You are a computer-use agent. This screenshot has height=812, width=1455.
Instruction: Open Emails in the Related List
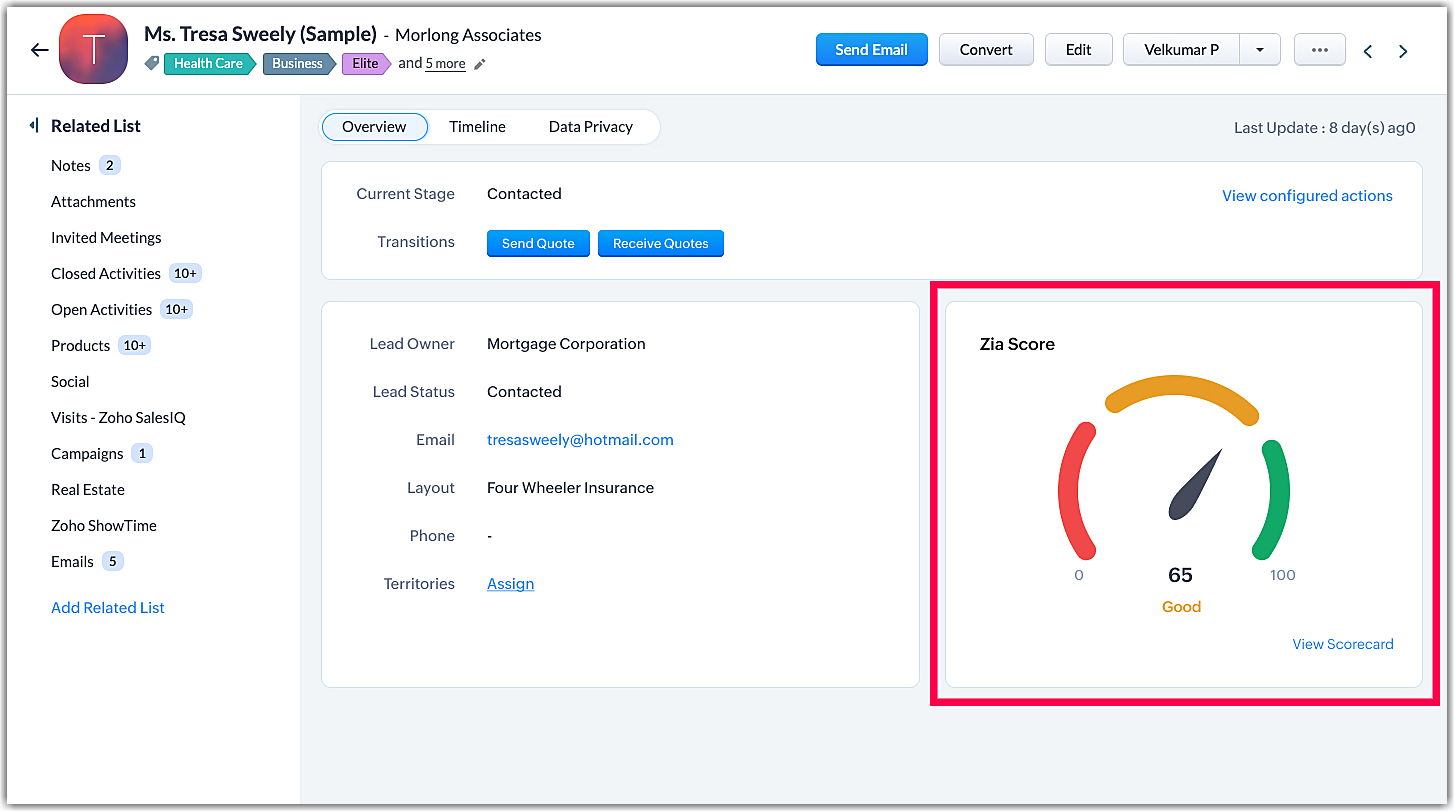click(72, 562)
